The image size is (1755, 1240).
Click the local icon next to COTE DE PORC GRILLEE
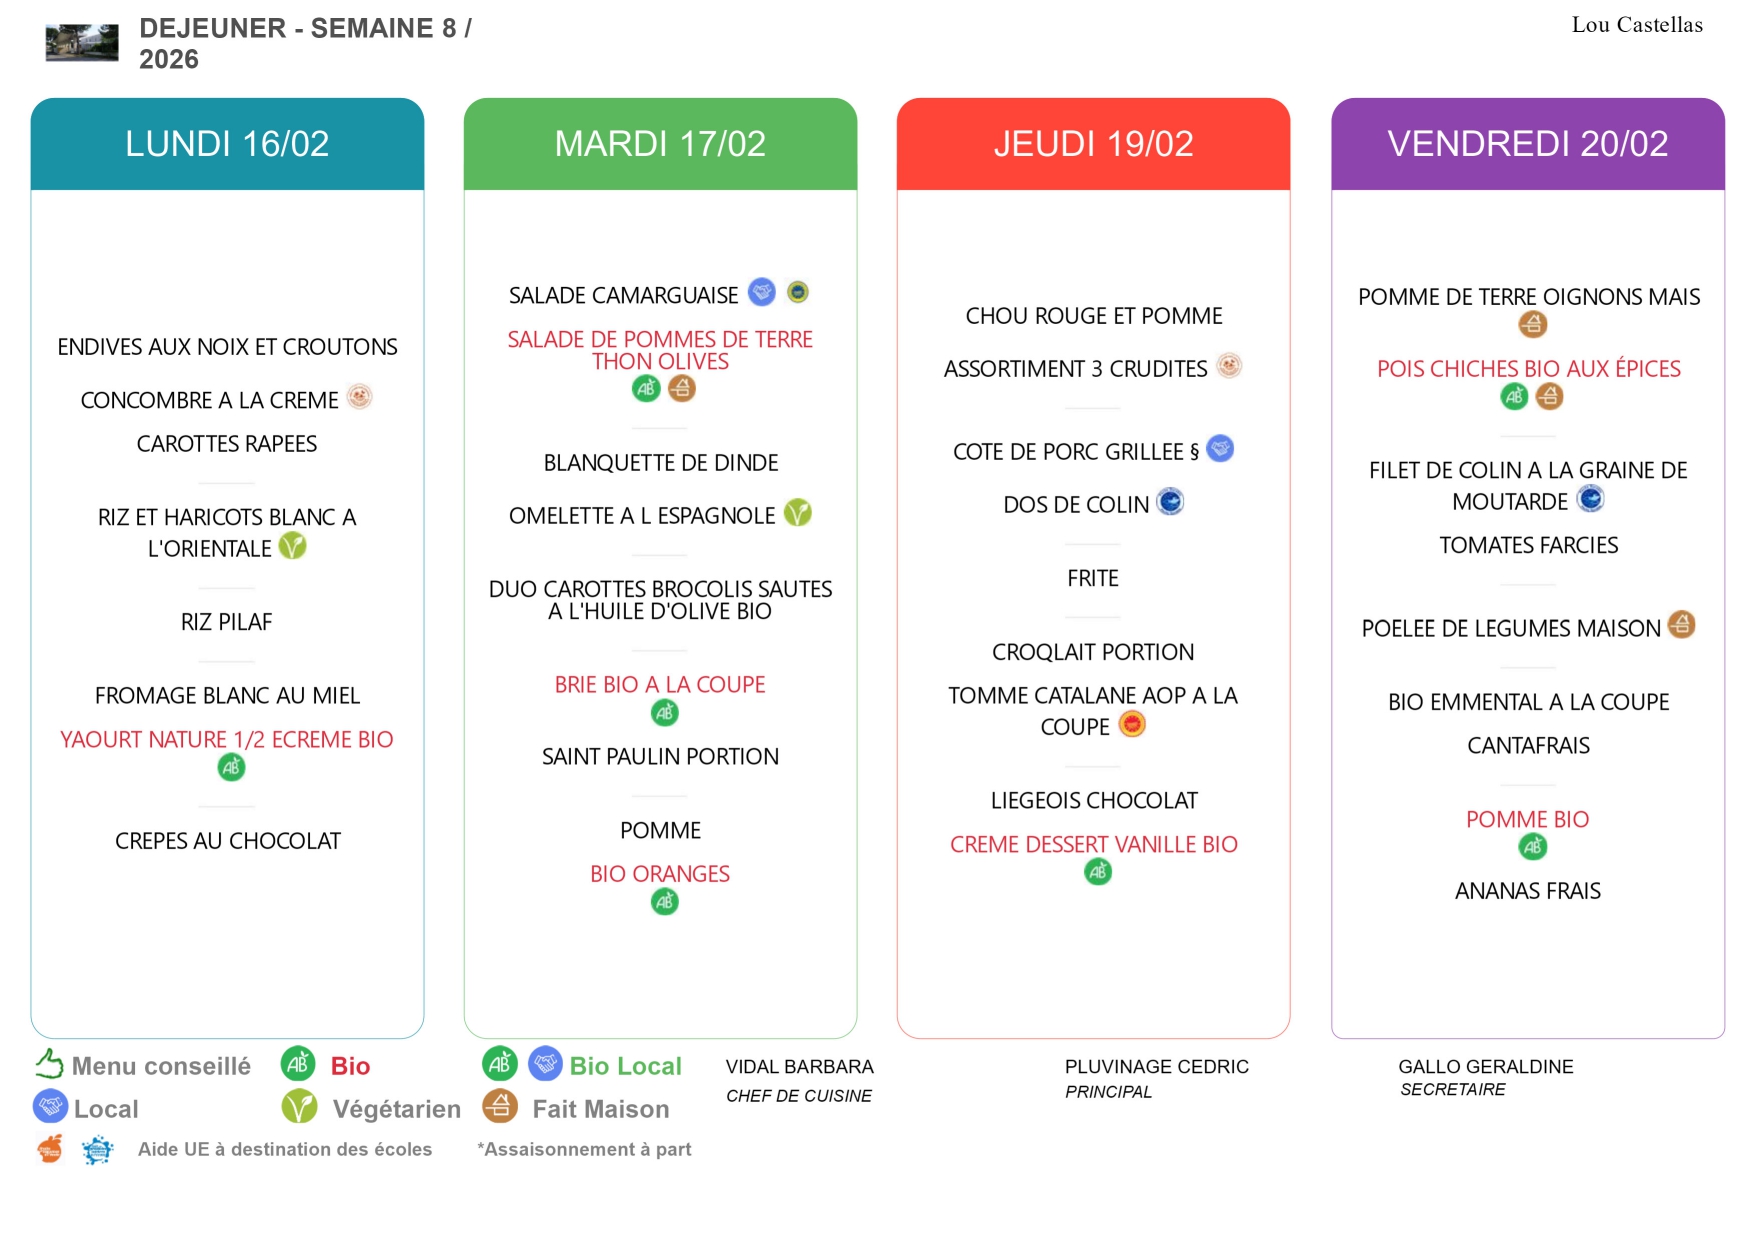coord(1220,448)
